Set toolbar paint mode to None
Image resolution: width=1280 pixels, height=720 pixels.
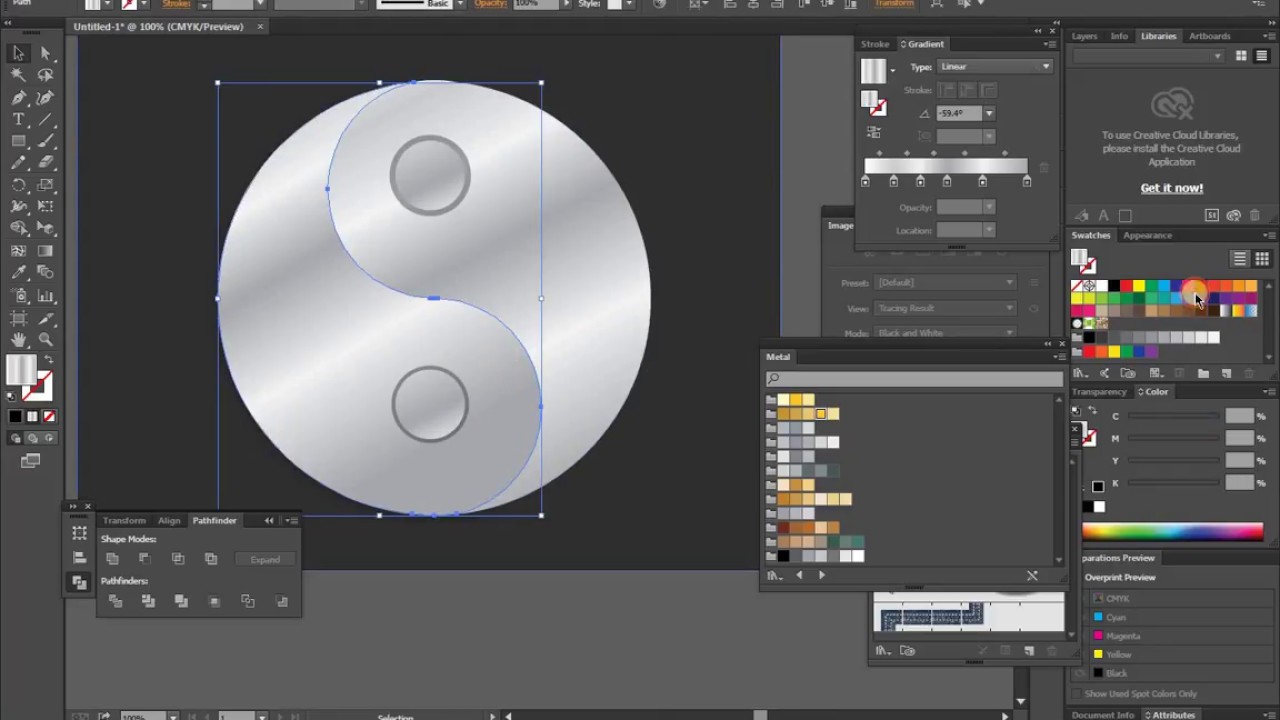[x=49, y=416]
